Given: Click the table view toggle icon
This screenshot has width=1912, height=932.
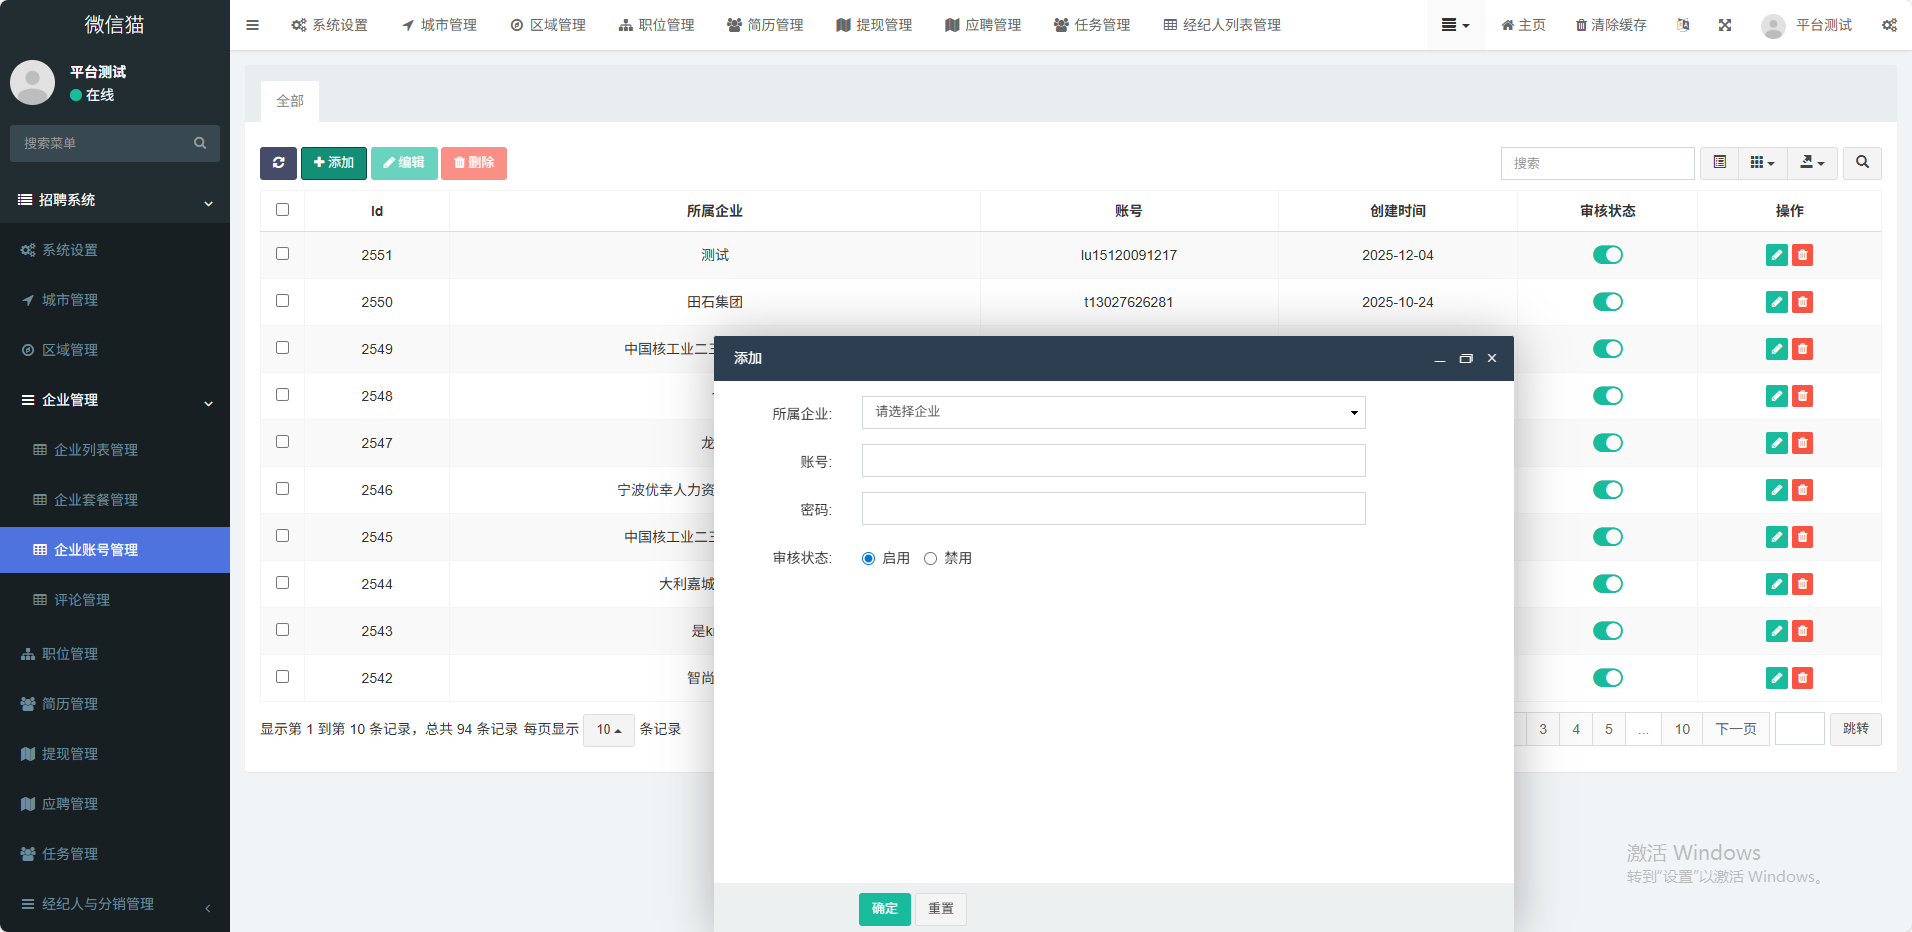Looking at the screenshot, I should pos(1720,163).
